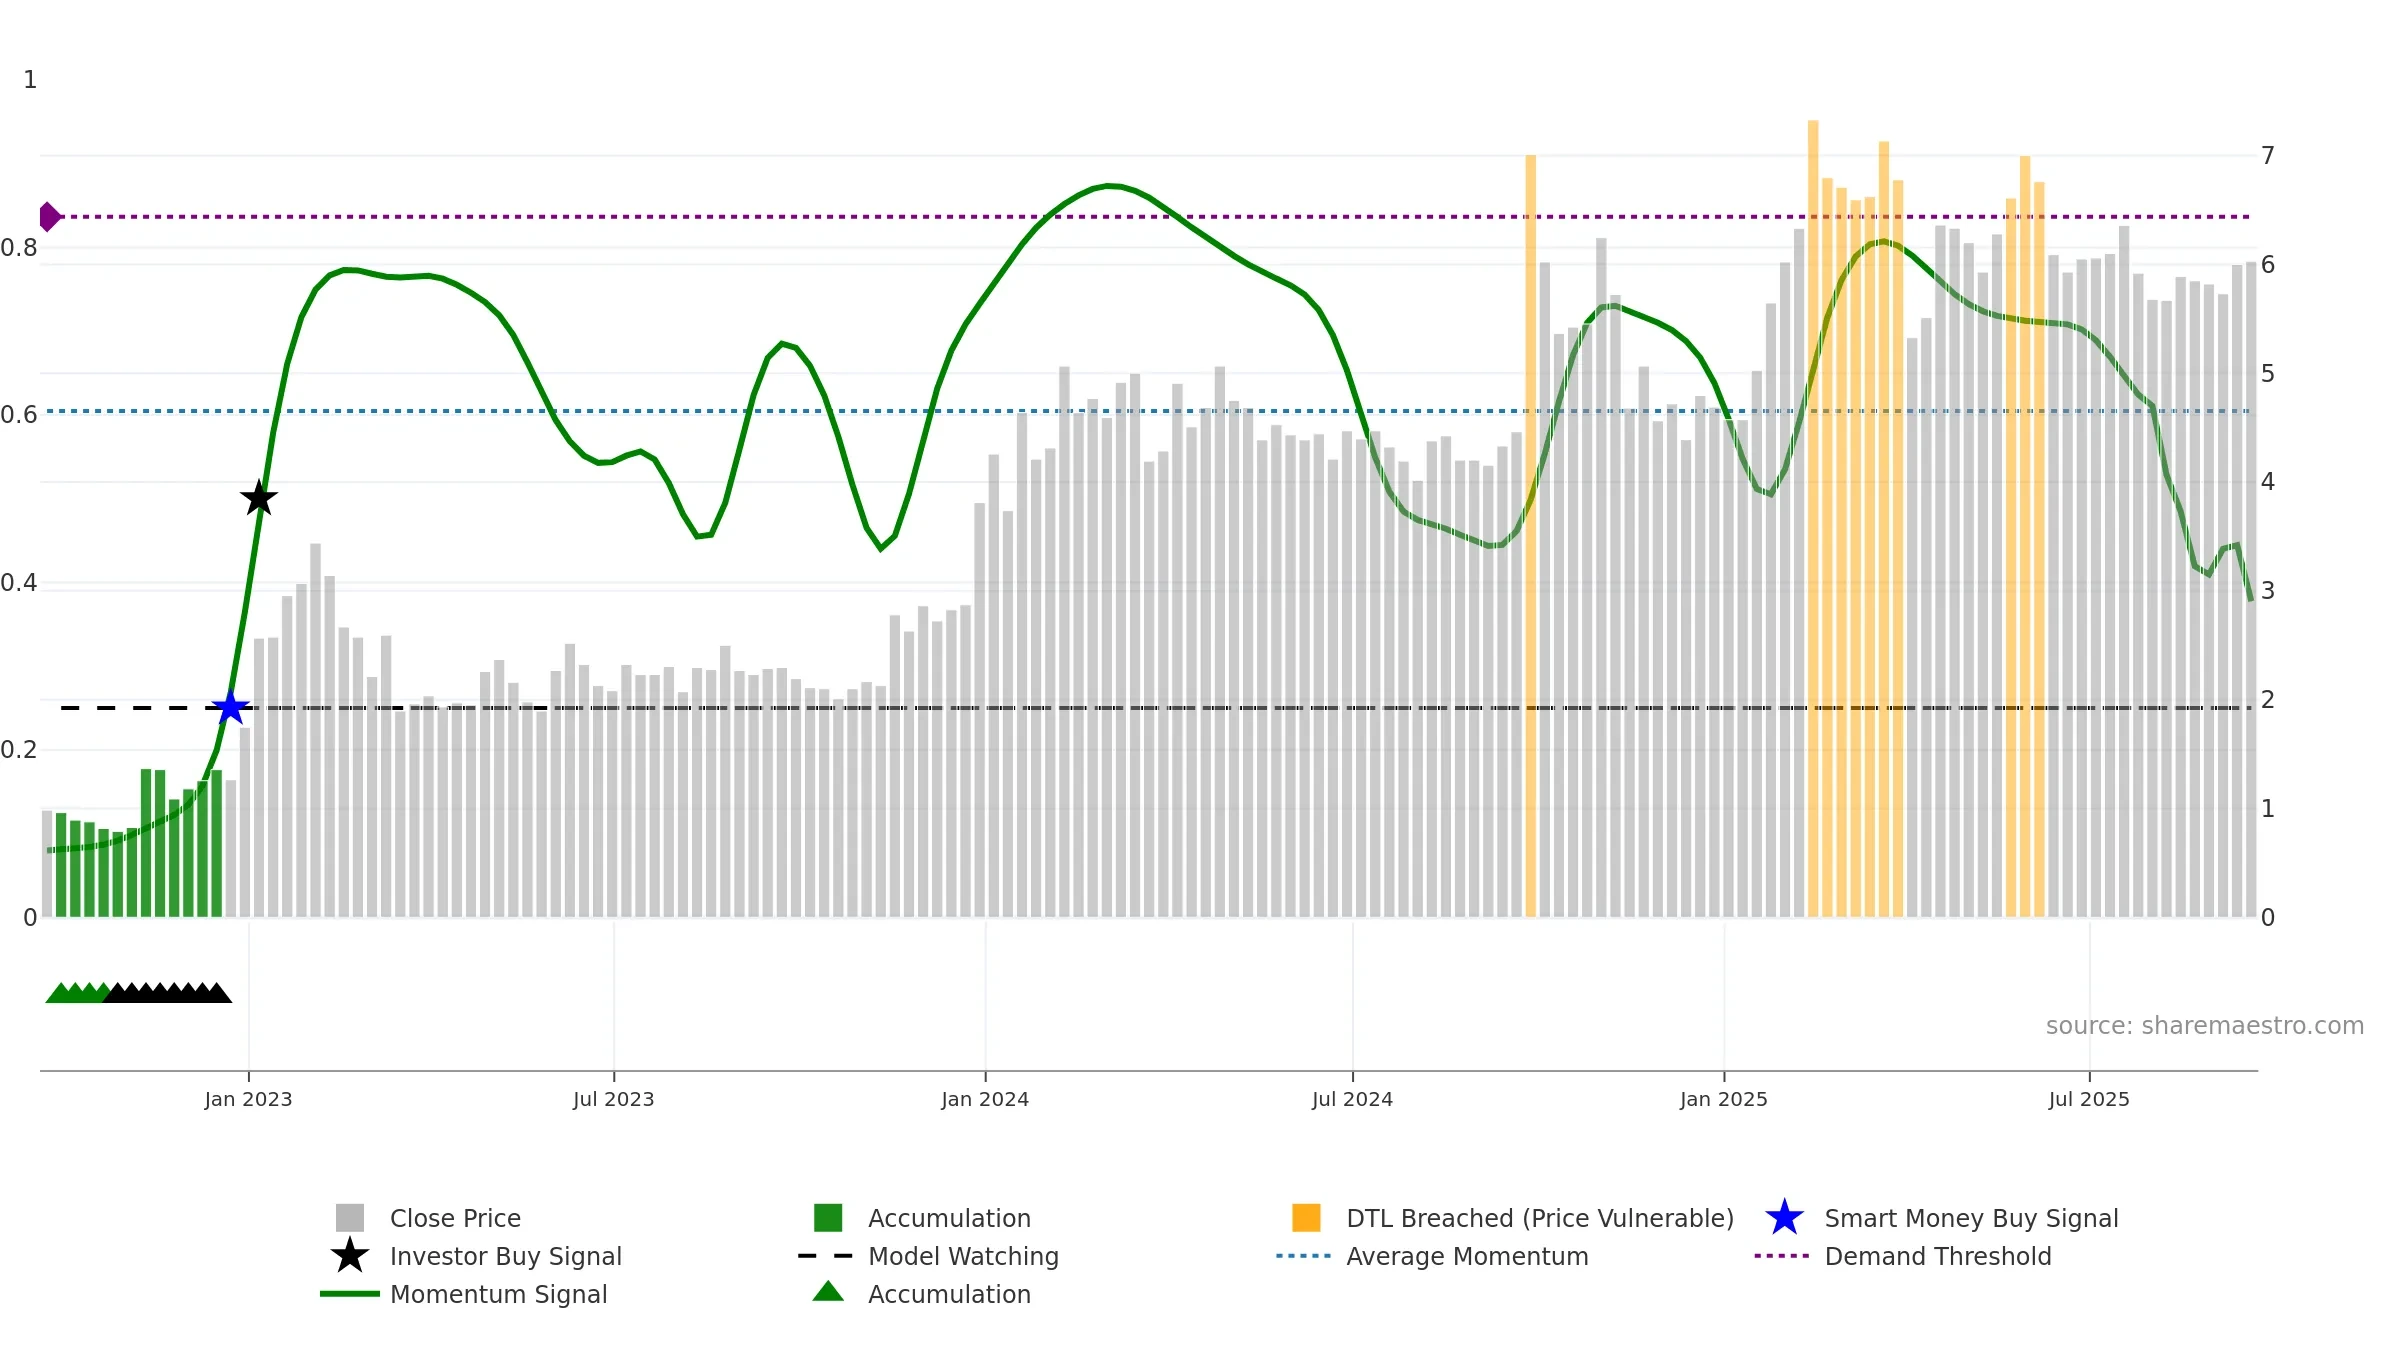Click the tallest orange DTL Breached bar
This screenshot has width=2400, height=1350.
(1813, 519)
